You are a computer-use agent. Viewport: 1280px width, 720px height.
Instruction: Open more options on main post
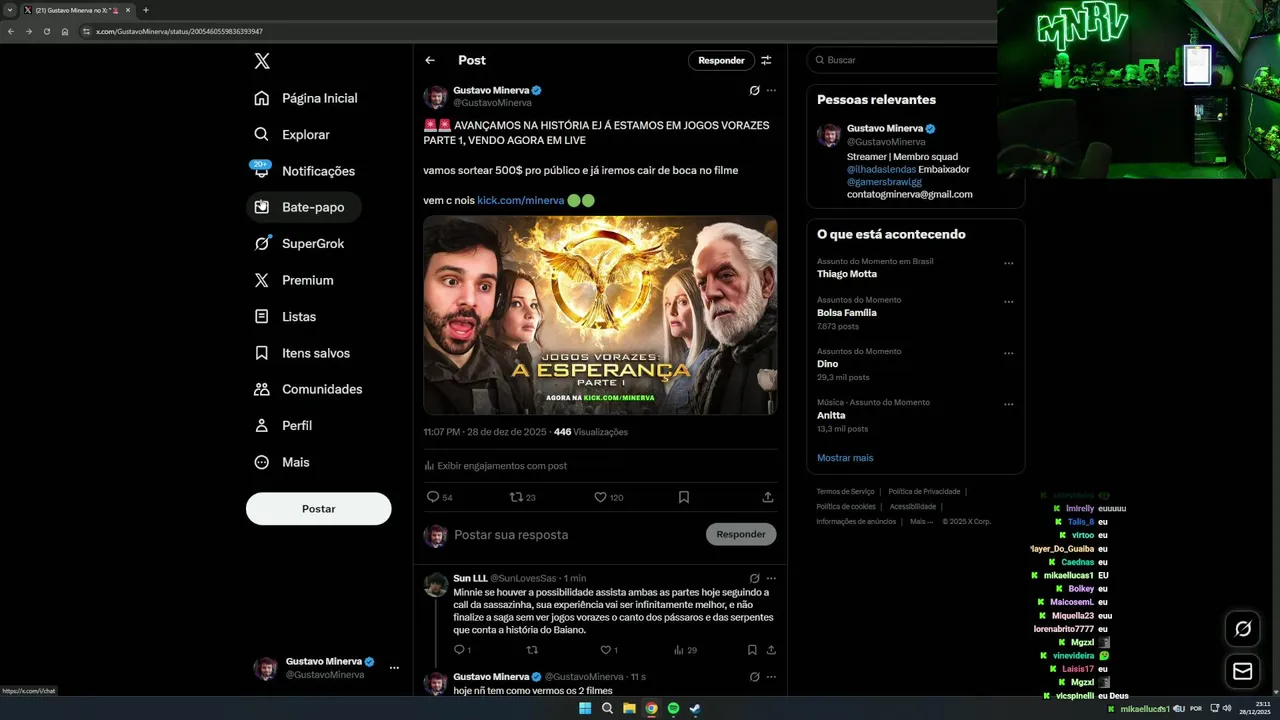click(771, 90)
